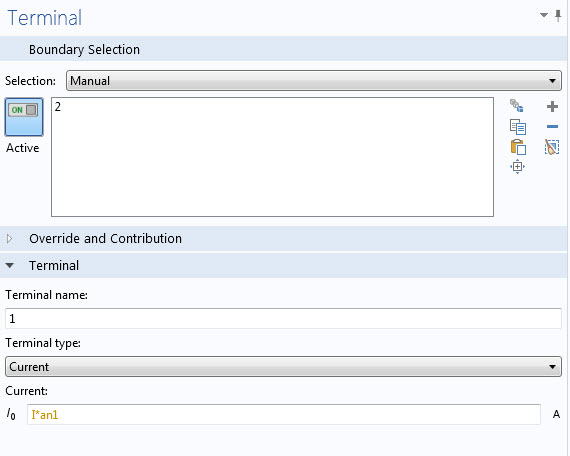Collapse the Terminal section triangle
This screenshot has width=570, height=456.
tap(10, 265)
